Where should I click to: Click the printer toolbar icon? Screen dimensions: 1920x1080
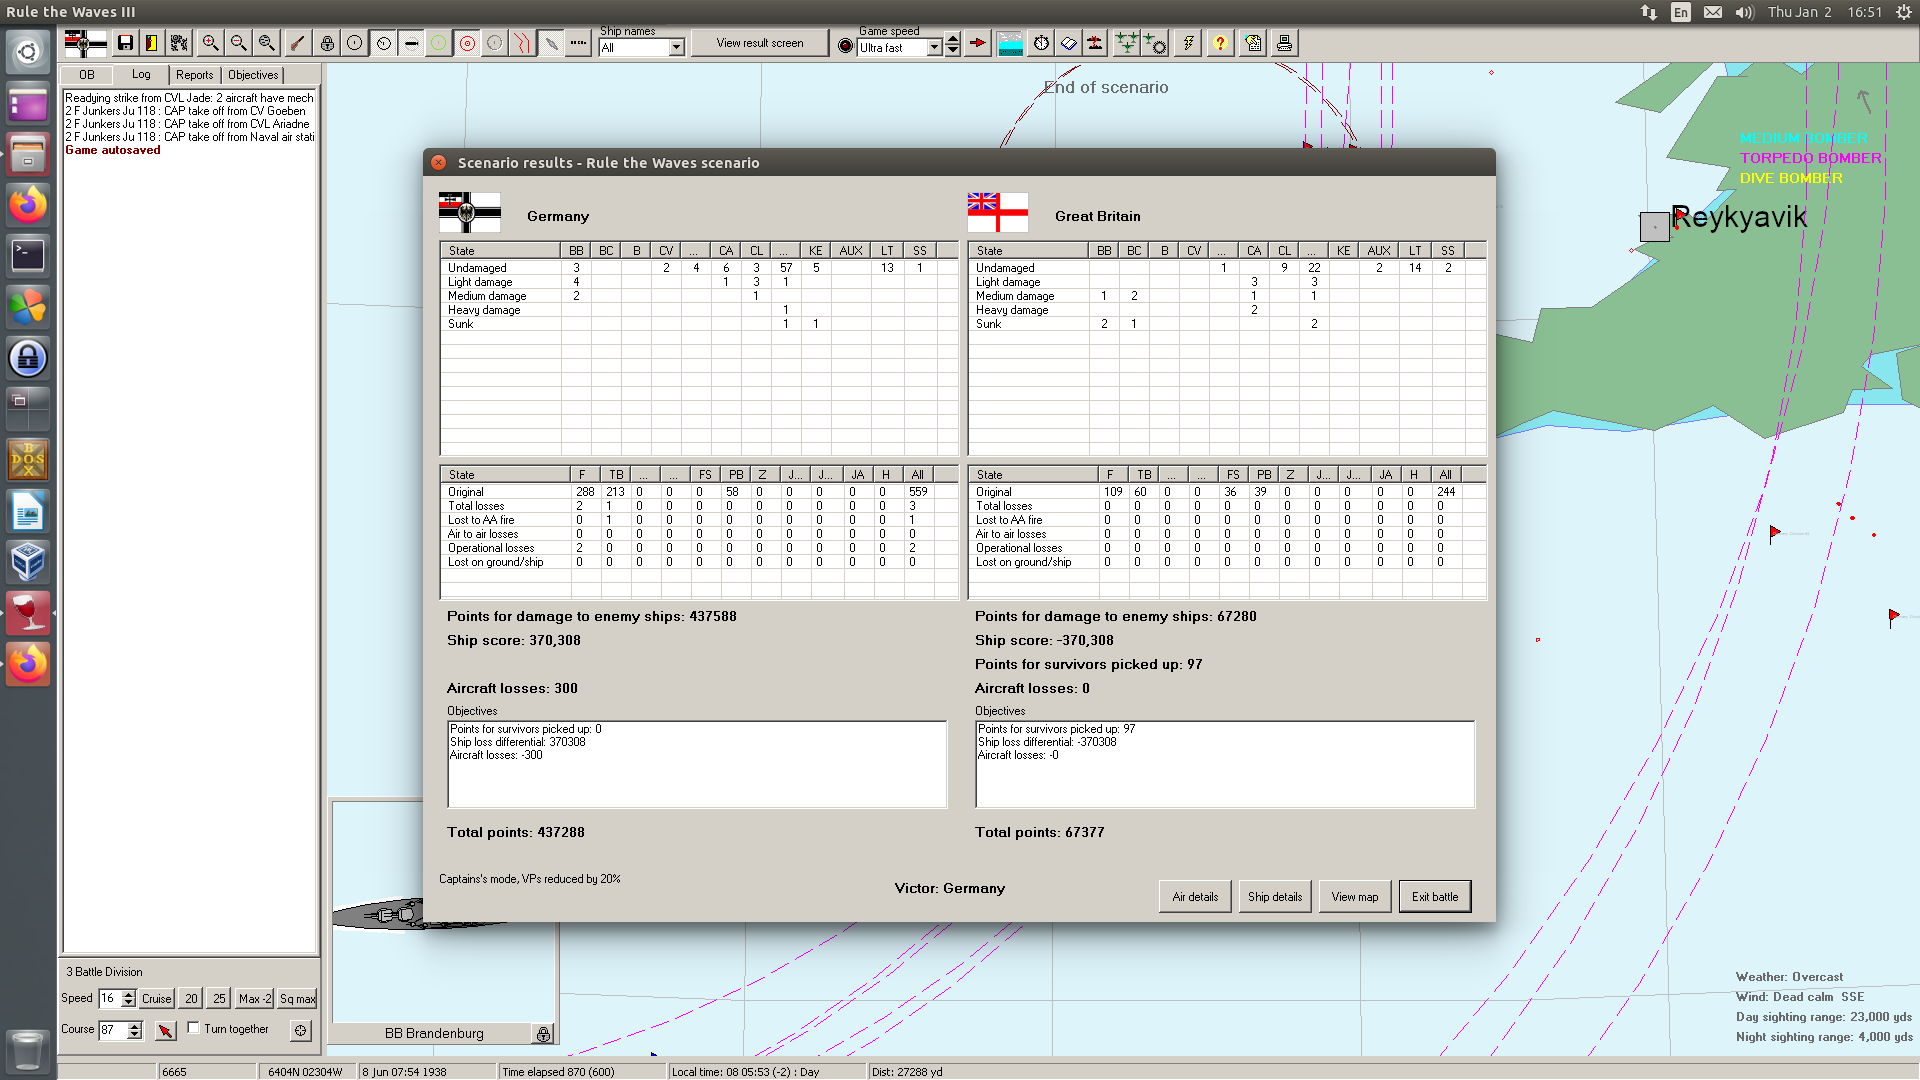tap(1284, 43)
